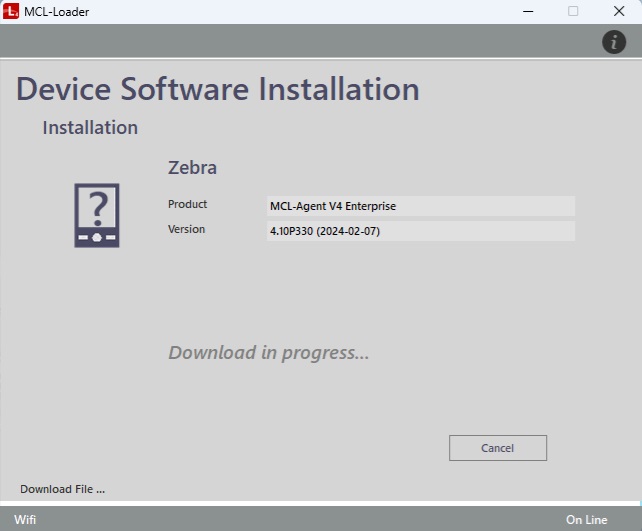Click the download progress bar
Image resolution: width=642 pixels, height=531 pixels.
[321, 503]
